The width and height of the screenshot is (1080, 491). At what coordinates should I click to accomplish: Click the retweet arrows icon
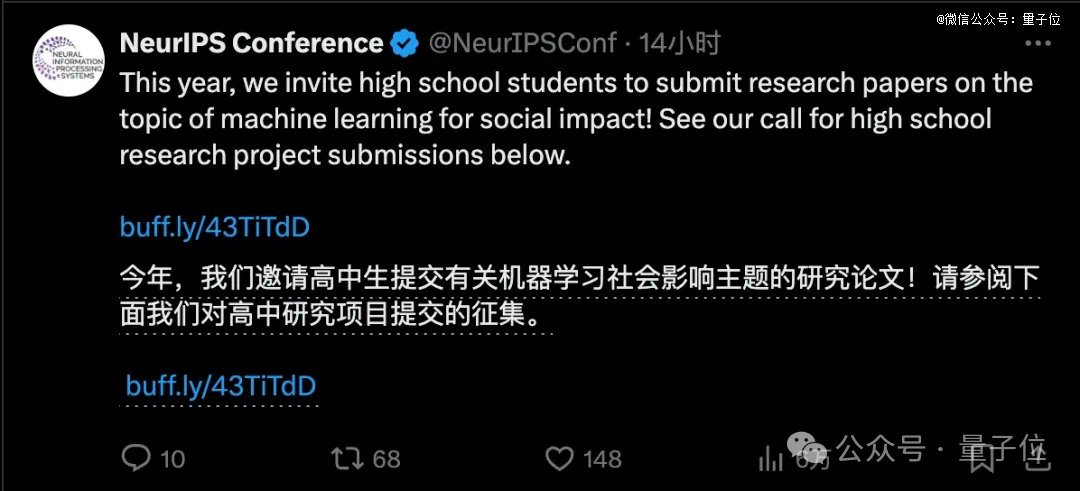346,458
